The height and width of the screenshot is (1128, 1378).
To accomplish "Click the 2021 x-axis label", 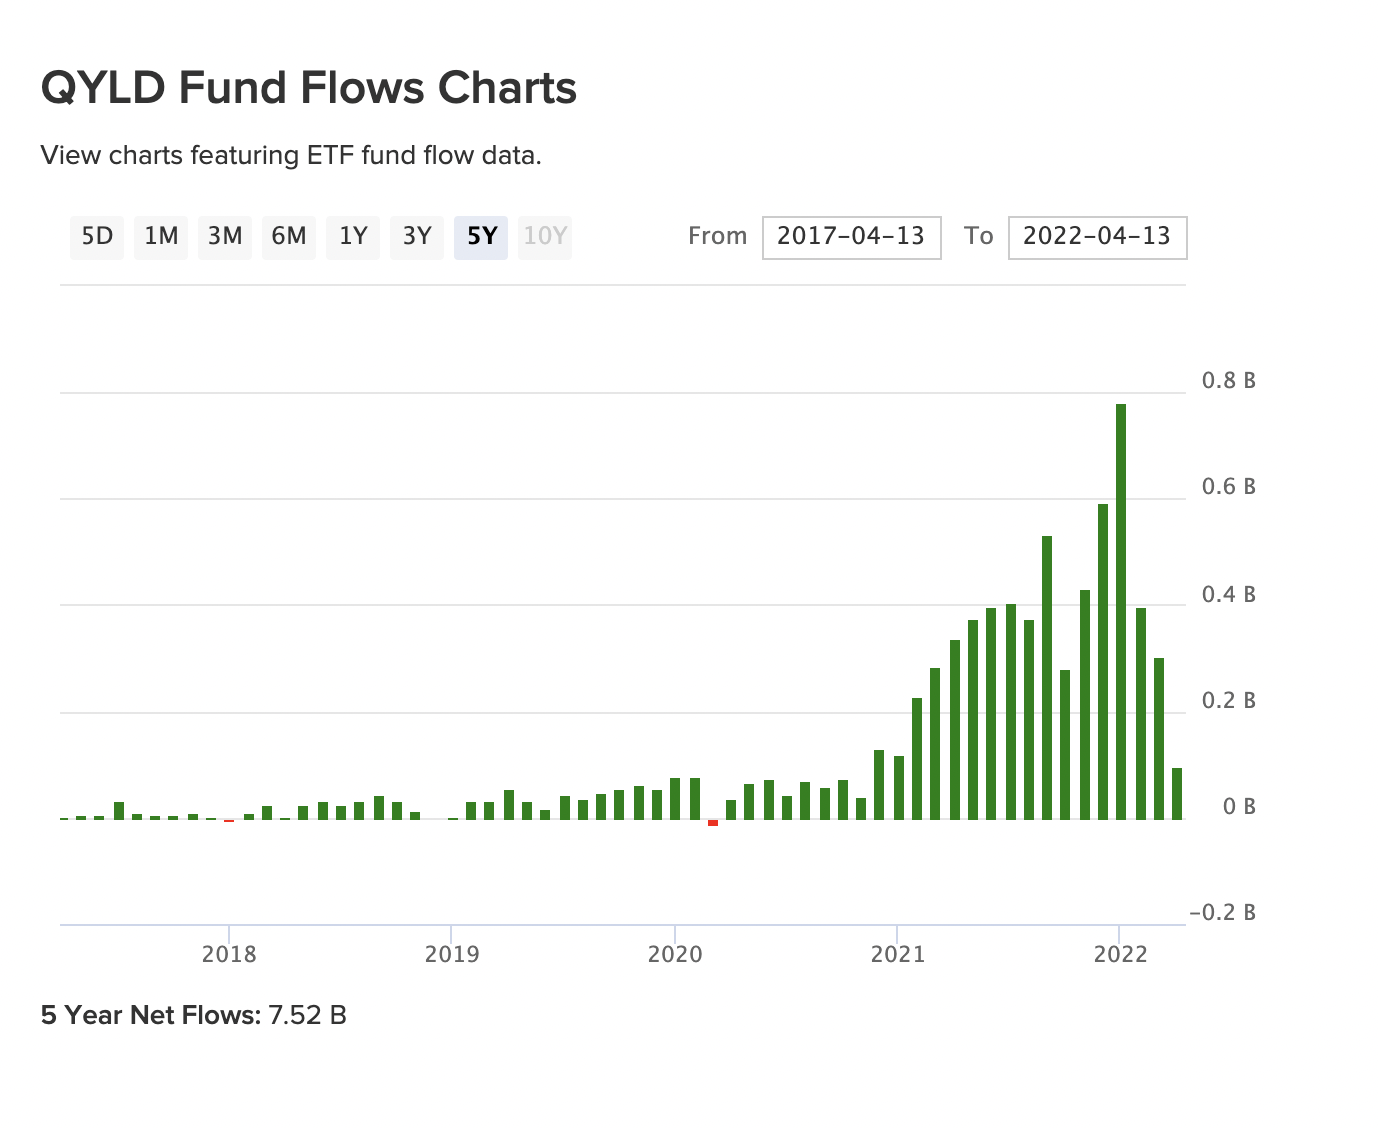I will coord(898,954).
